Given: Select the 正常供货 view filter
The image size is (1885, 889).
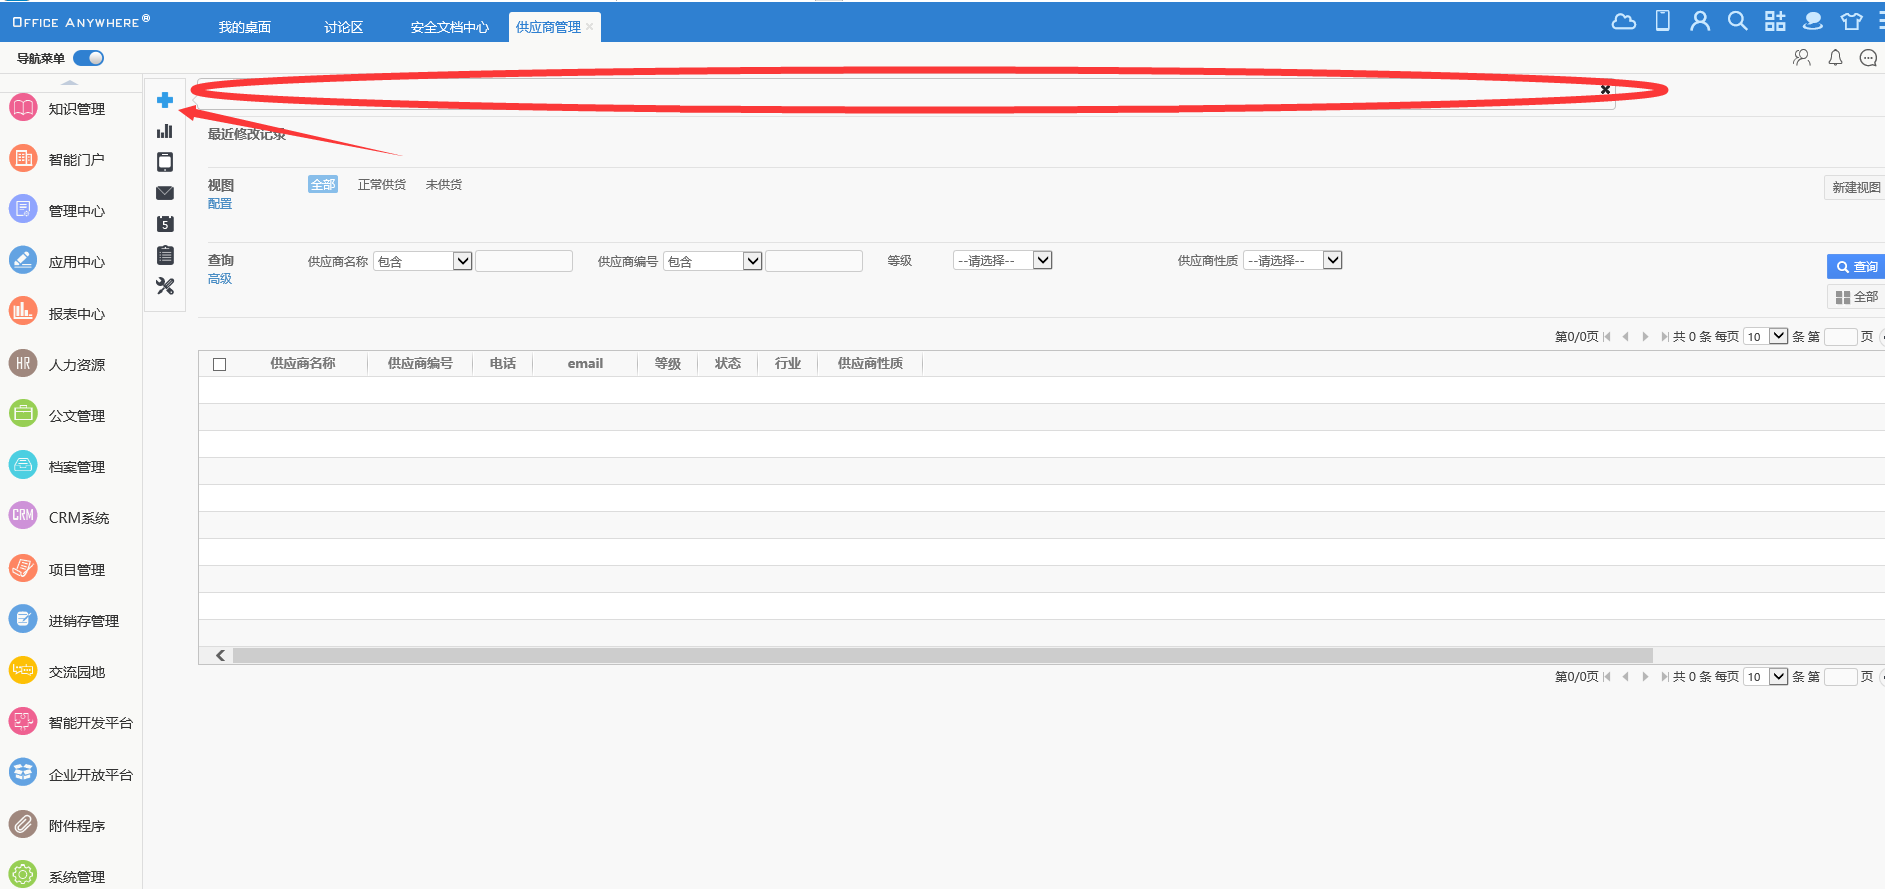Looking at the screenshot, I should pos(381,185).
